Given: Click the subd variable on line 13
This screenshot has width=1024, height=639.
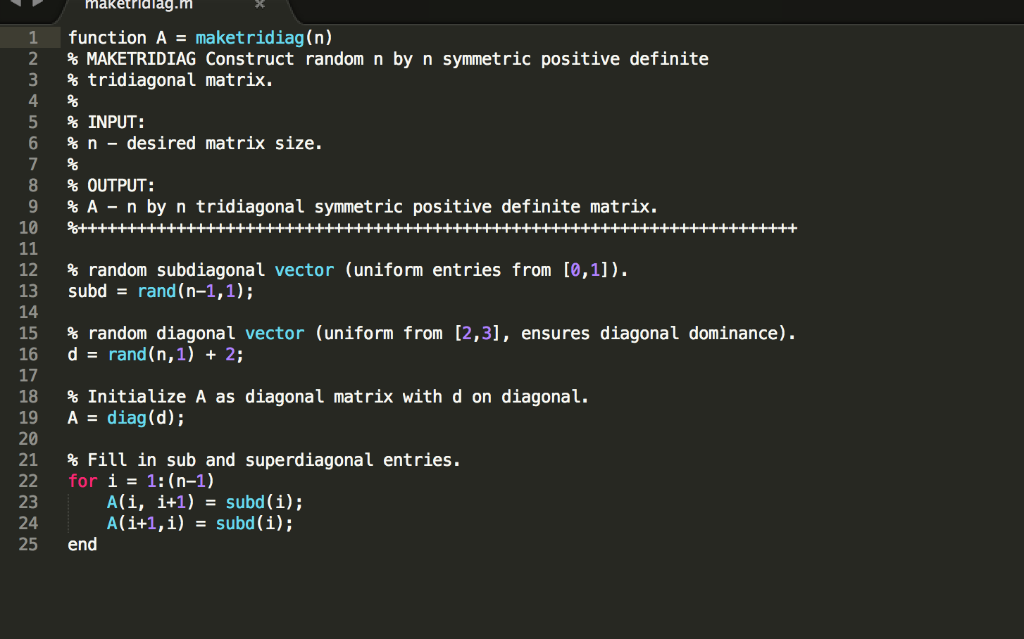Looking at the screenshot, I should (85, 291).
